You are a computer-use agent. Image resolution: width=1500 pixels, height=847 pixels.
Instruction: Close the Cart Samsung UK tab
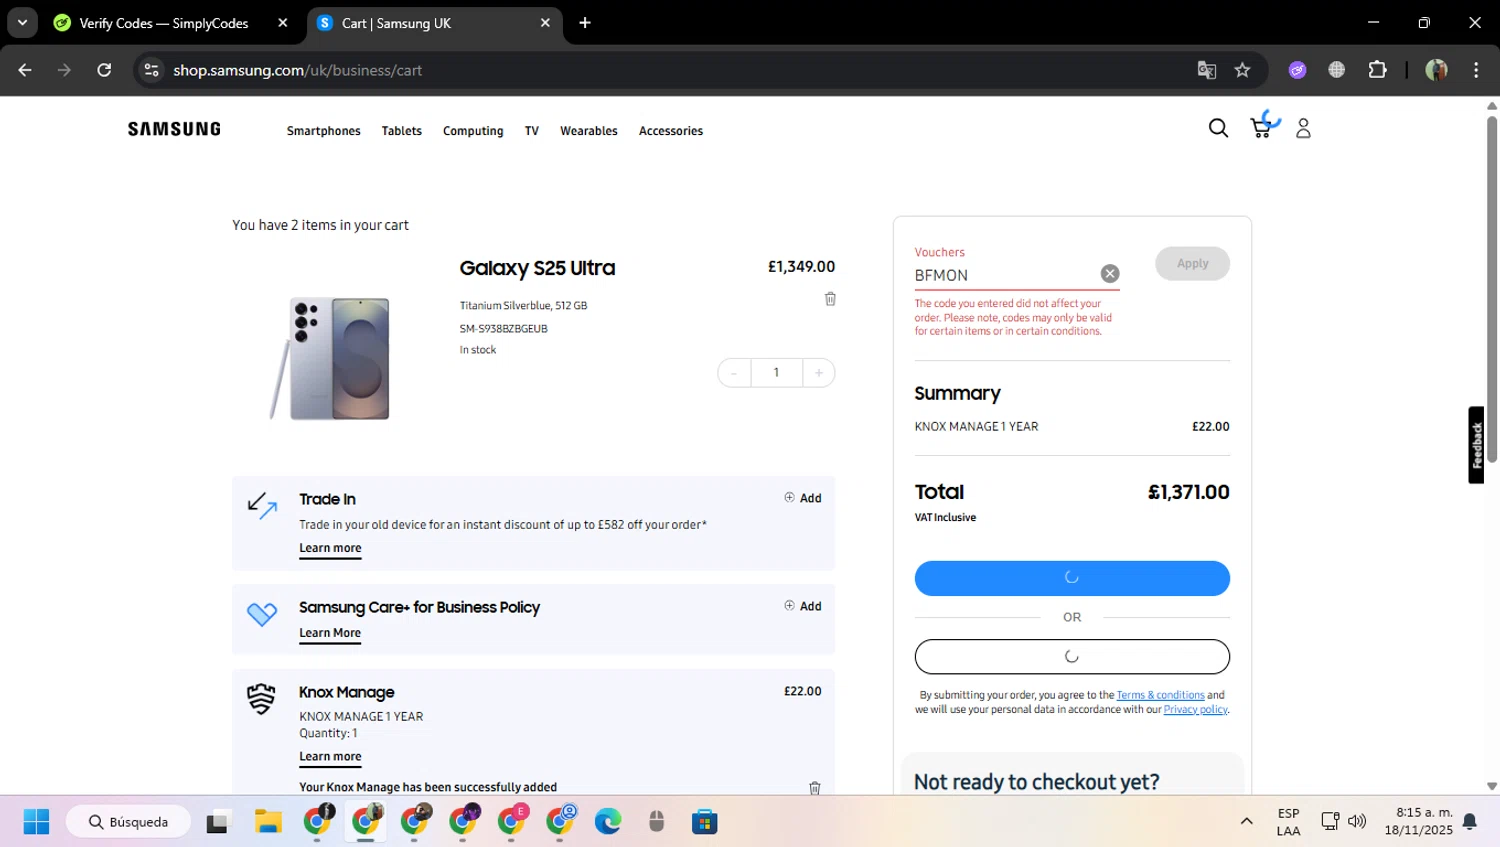545,23
